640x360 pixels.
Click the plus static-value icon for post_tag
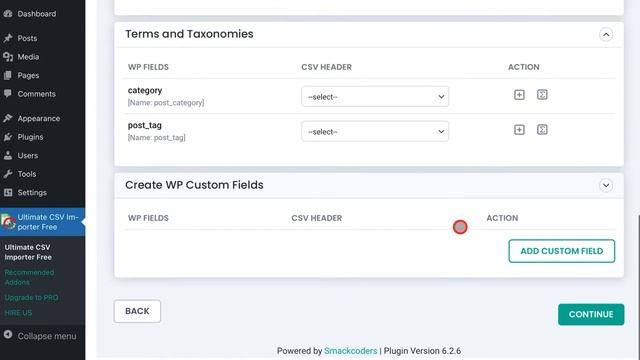(x=519, y=130)
